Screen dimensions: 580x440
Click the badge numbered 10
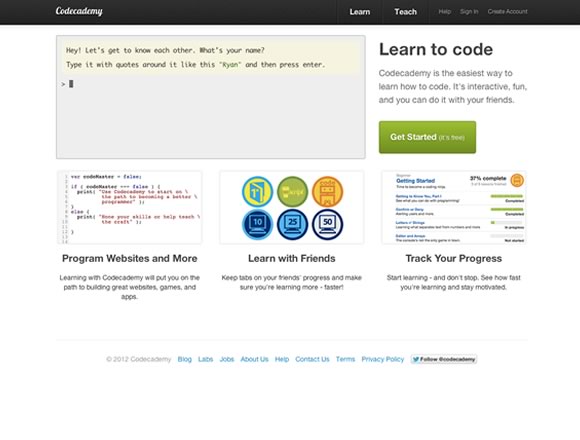point(257,224)
